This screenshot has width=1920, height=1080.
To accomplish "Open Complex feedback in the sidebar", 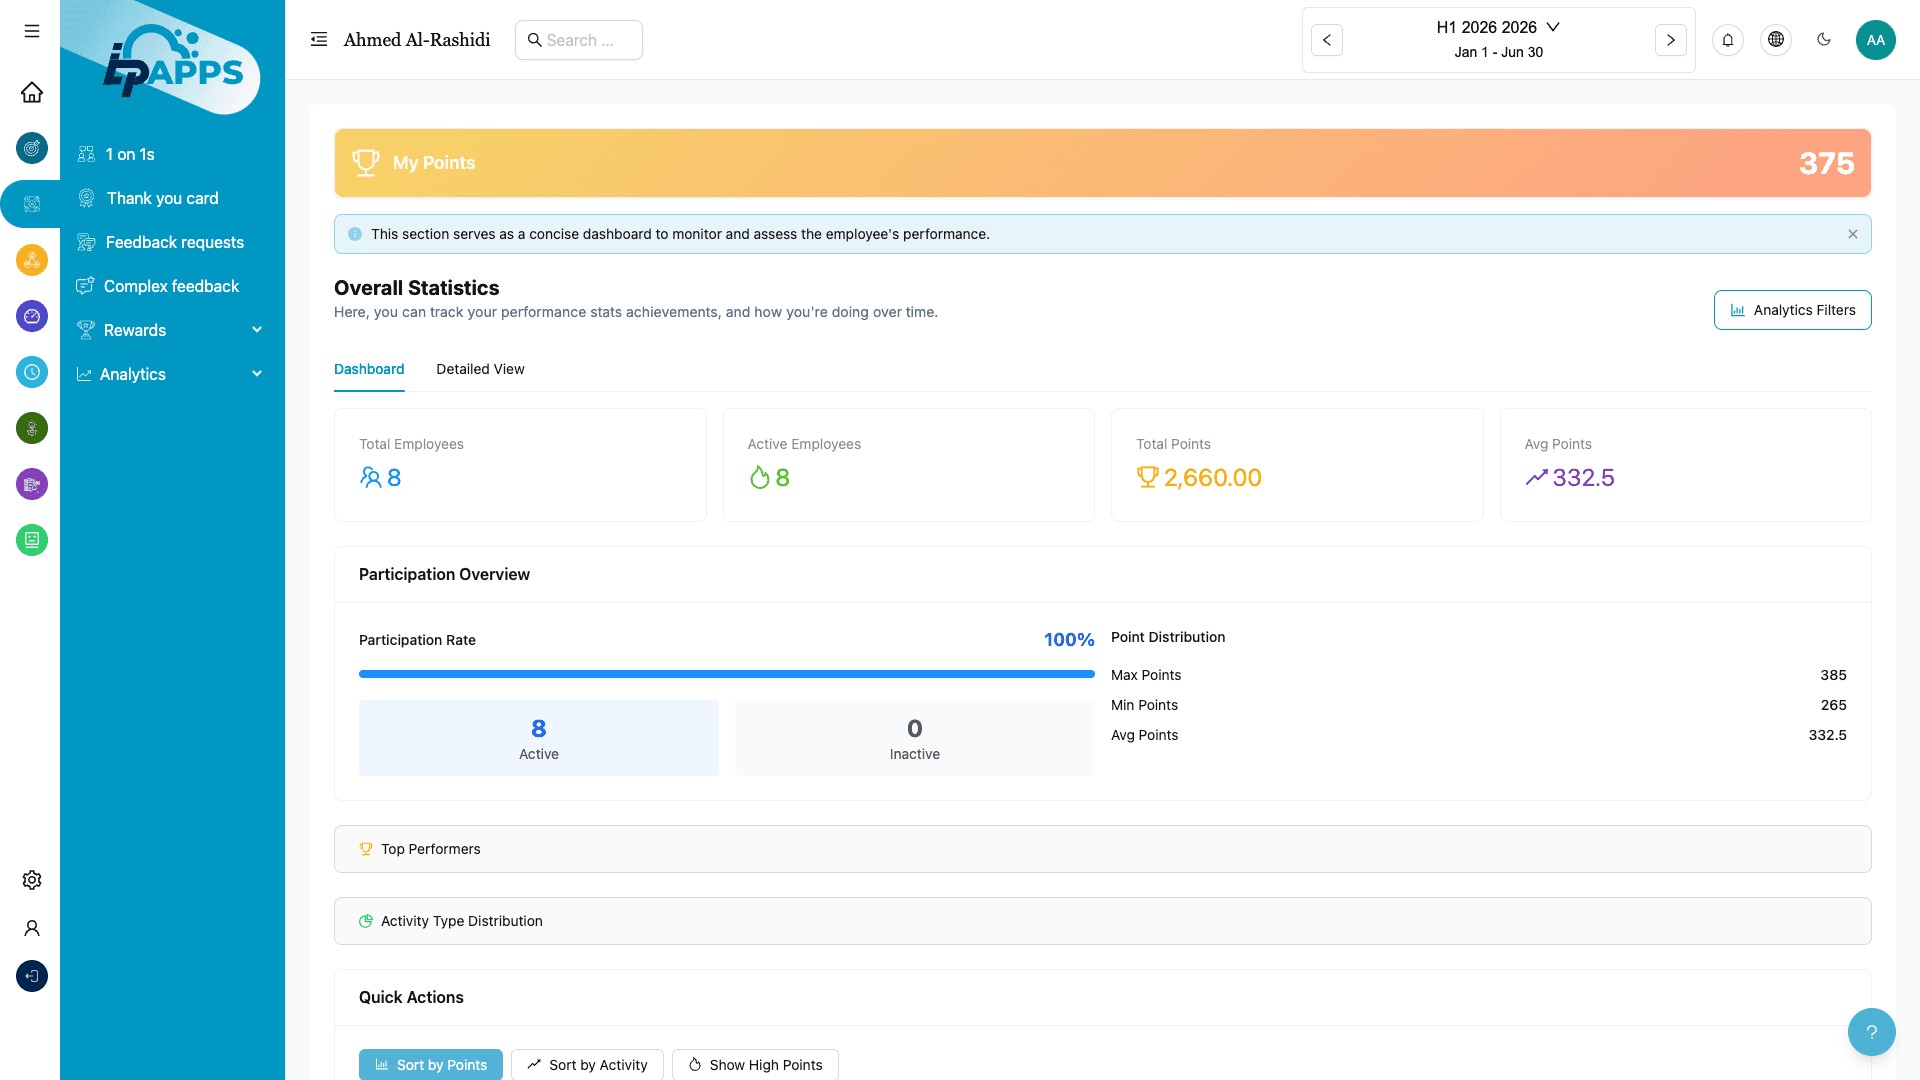I will point(172,286).
